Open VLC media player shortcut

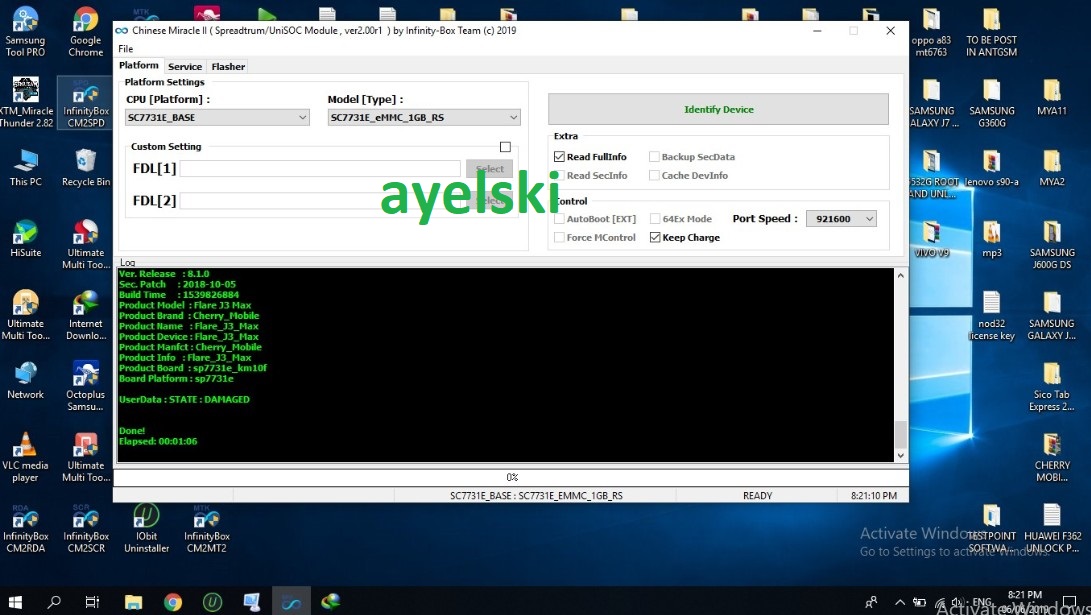pyautogui.click(x=26, y=457)
